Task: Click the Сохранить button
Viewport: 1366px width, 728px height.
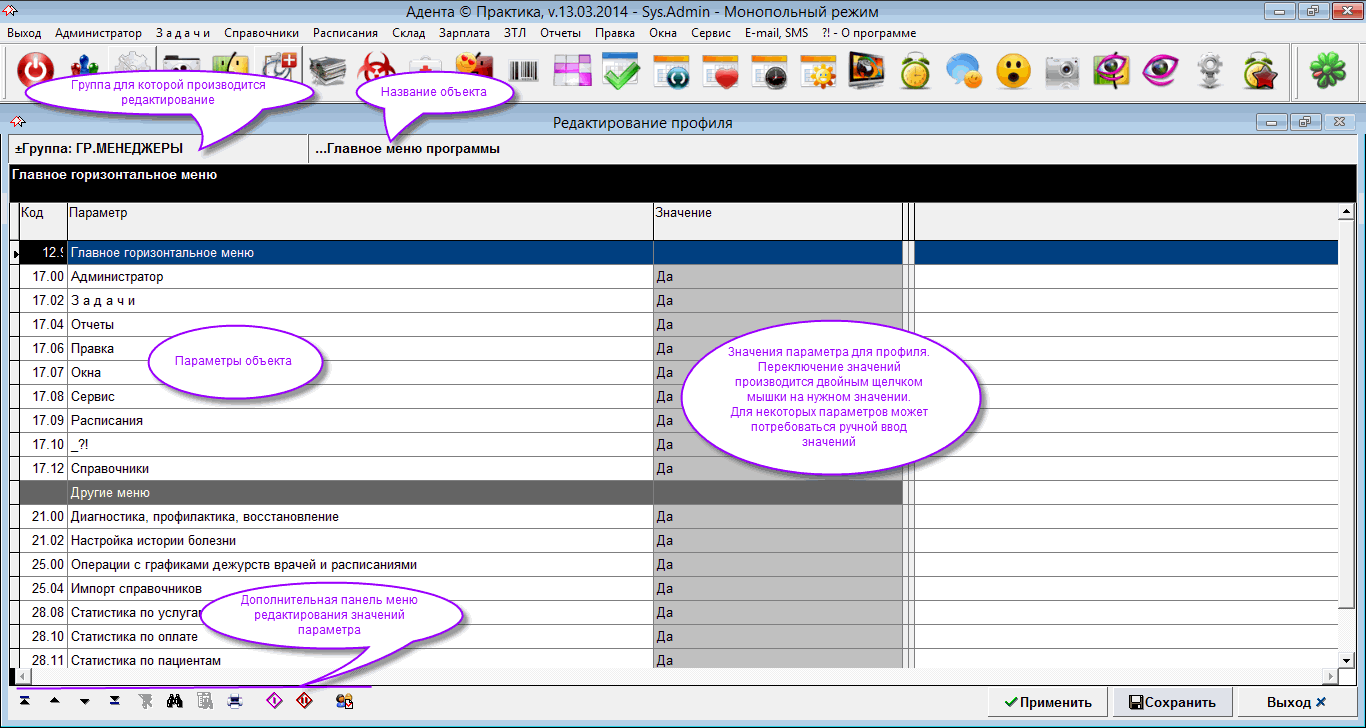Action: (1172, 702)
